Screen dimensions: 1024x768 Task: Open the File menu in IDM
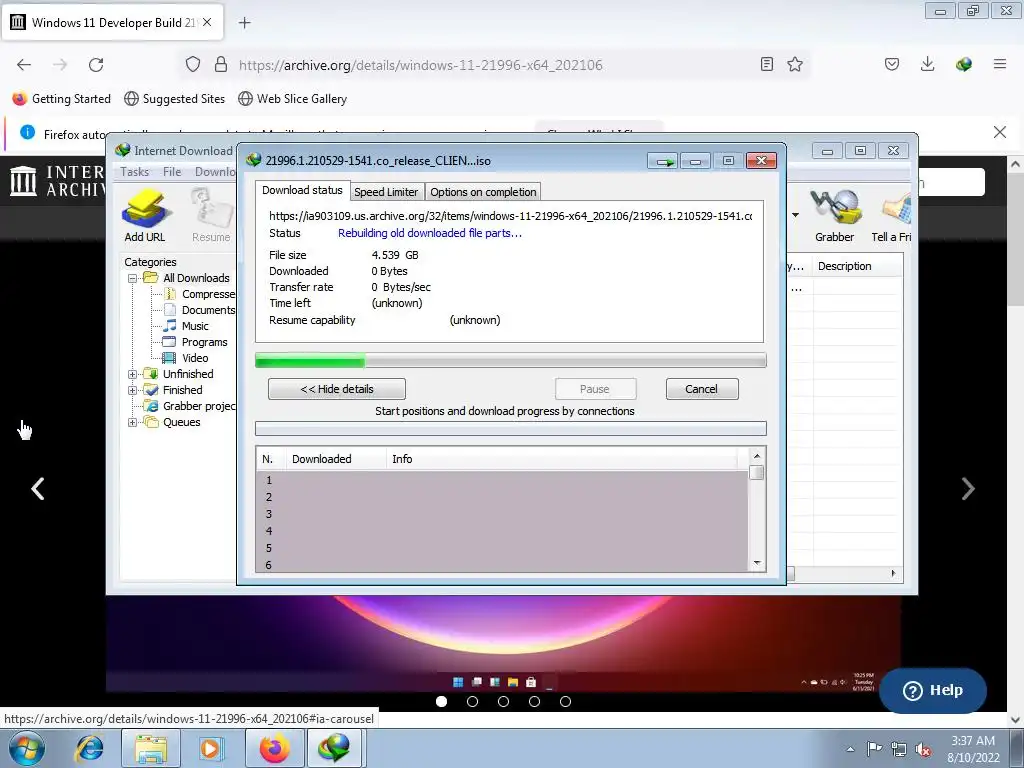coord(172,172)
